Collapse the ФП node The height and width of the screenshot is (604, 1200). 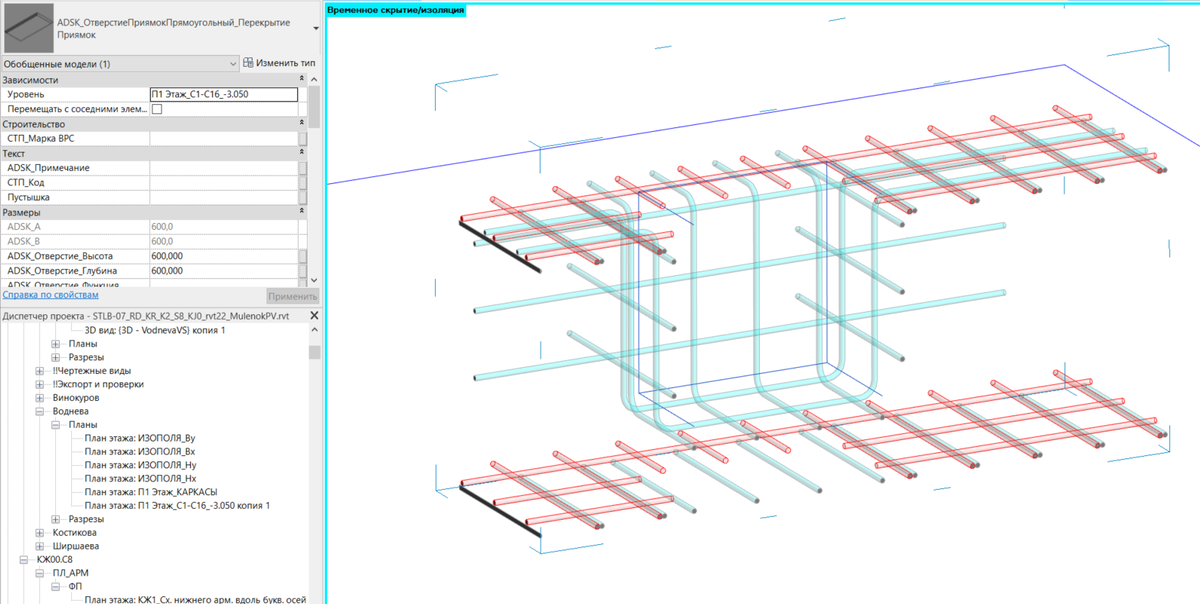tap(55, 587)
